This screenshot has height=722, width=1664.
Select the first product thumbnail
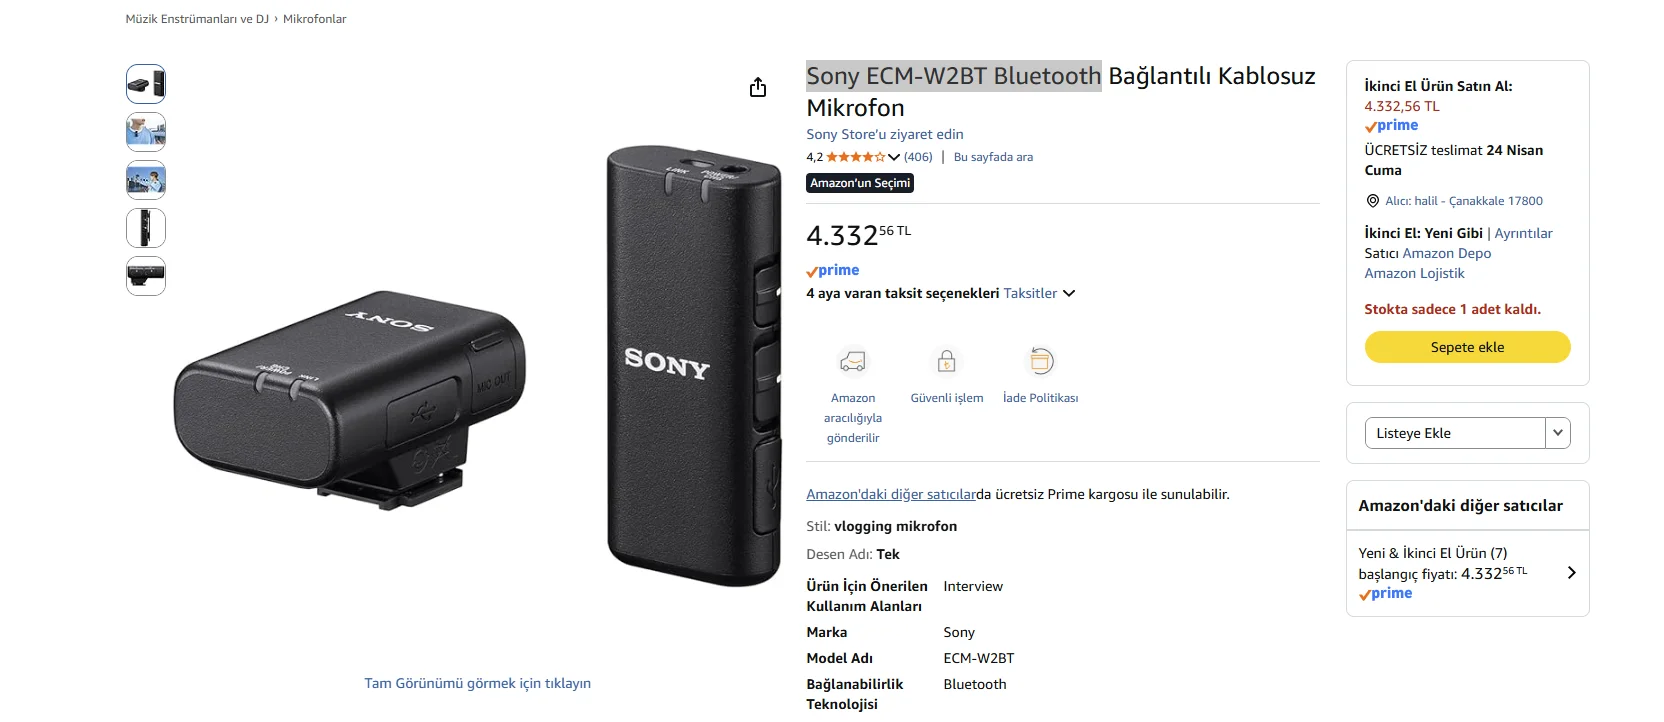[146, 84]
